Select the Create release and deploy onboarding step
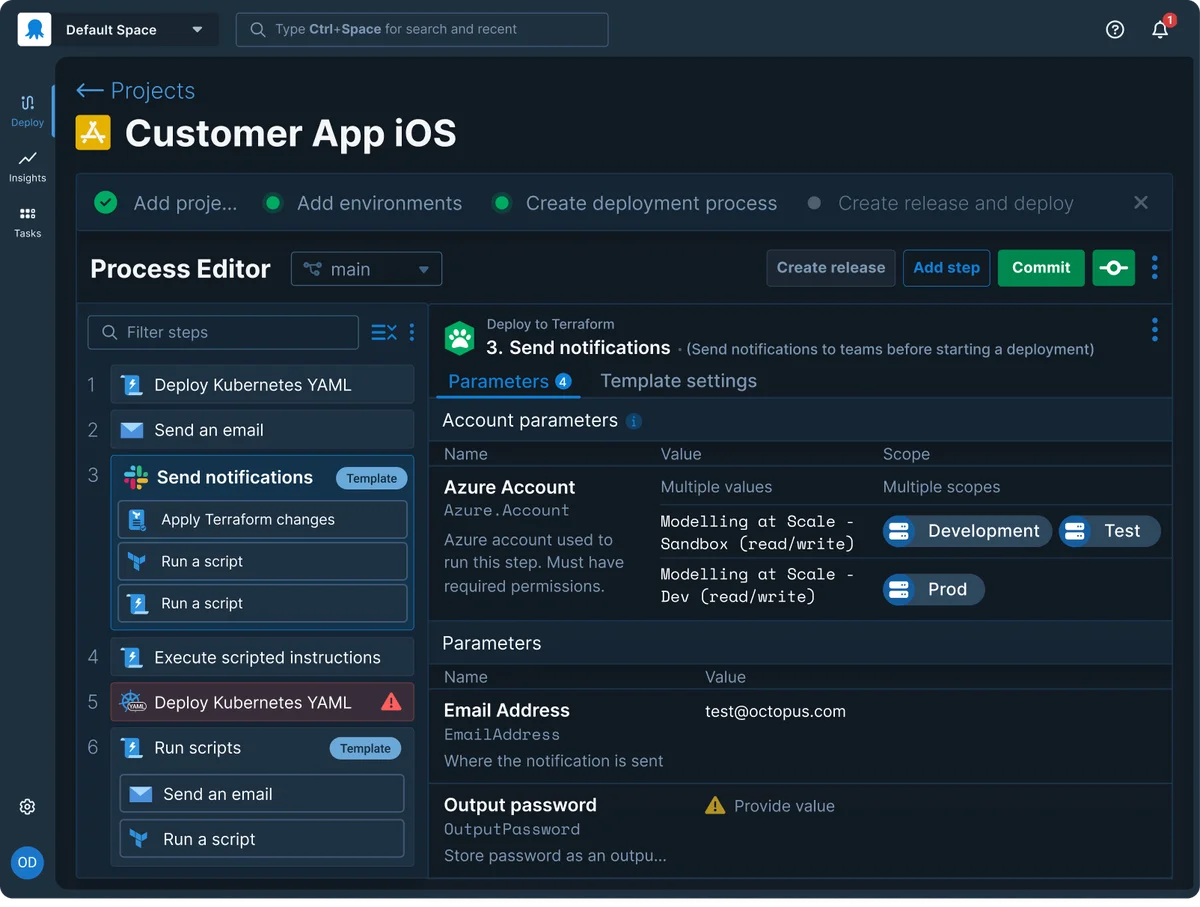 (x=940, y=203)
